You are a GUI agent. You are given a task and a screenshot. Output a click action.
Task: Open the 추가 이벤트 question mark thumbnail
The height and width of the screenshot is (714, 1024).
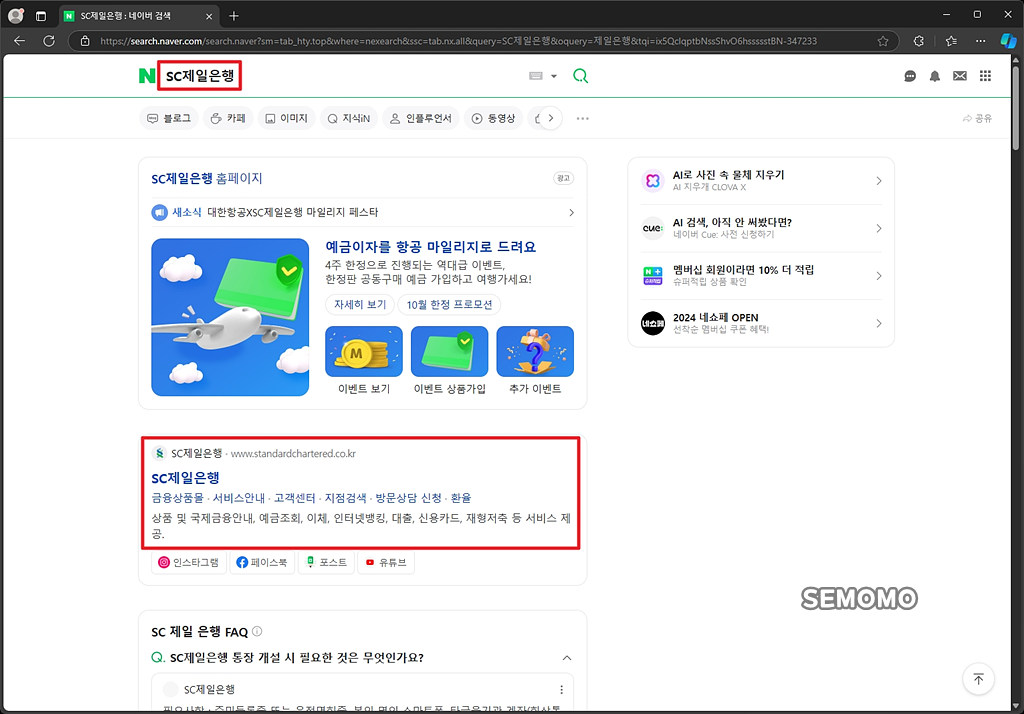[535, 351]
